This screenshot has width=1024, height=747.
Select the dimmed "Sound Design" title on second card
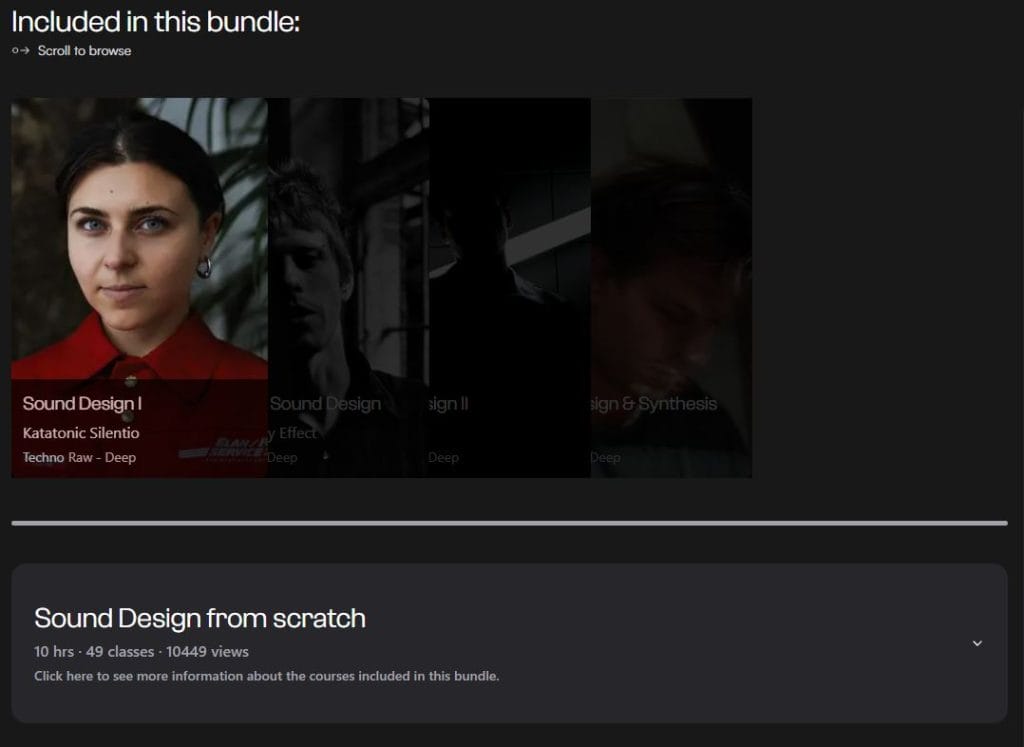[x=325, y=404]
